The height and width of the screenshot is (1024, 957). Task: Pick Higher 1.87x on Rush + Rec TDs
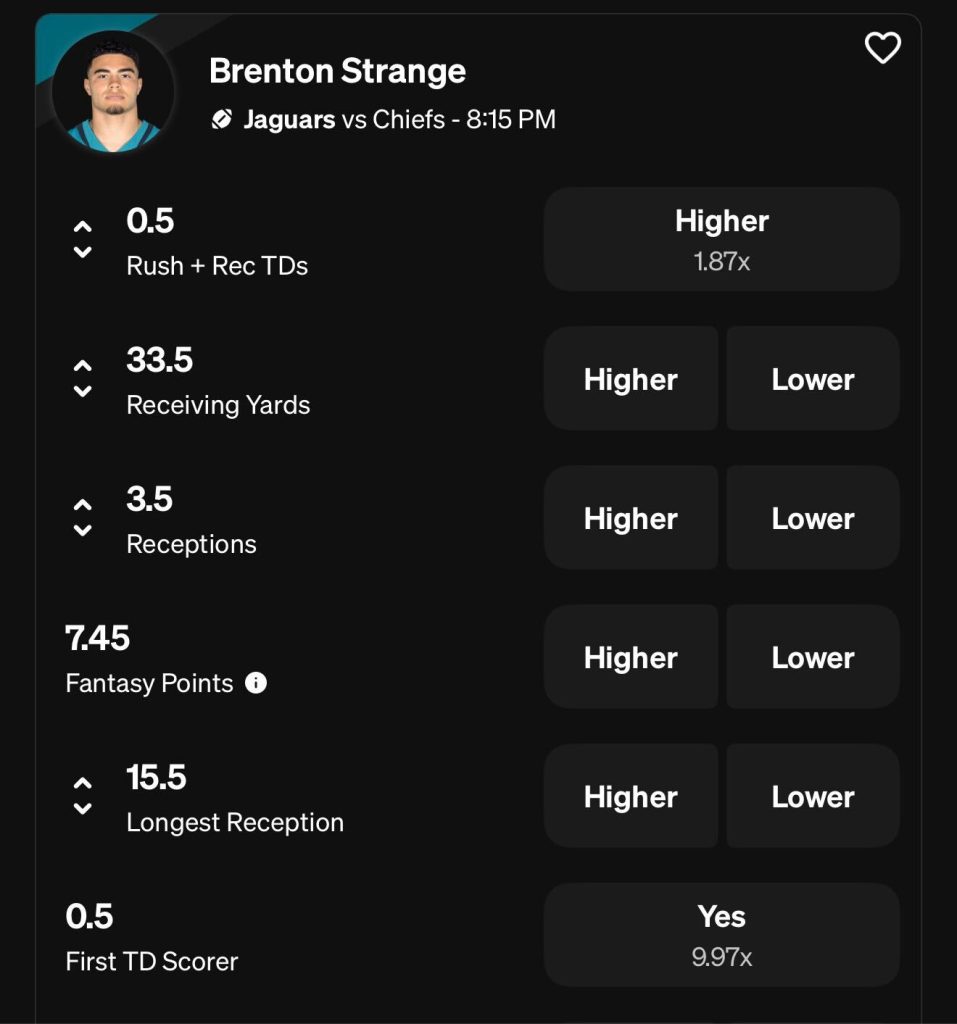click(721, 239)
